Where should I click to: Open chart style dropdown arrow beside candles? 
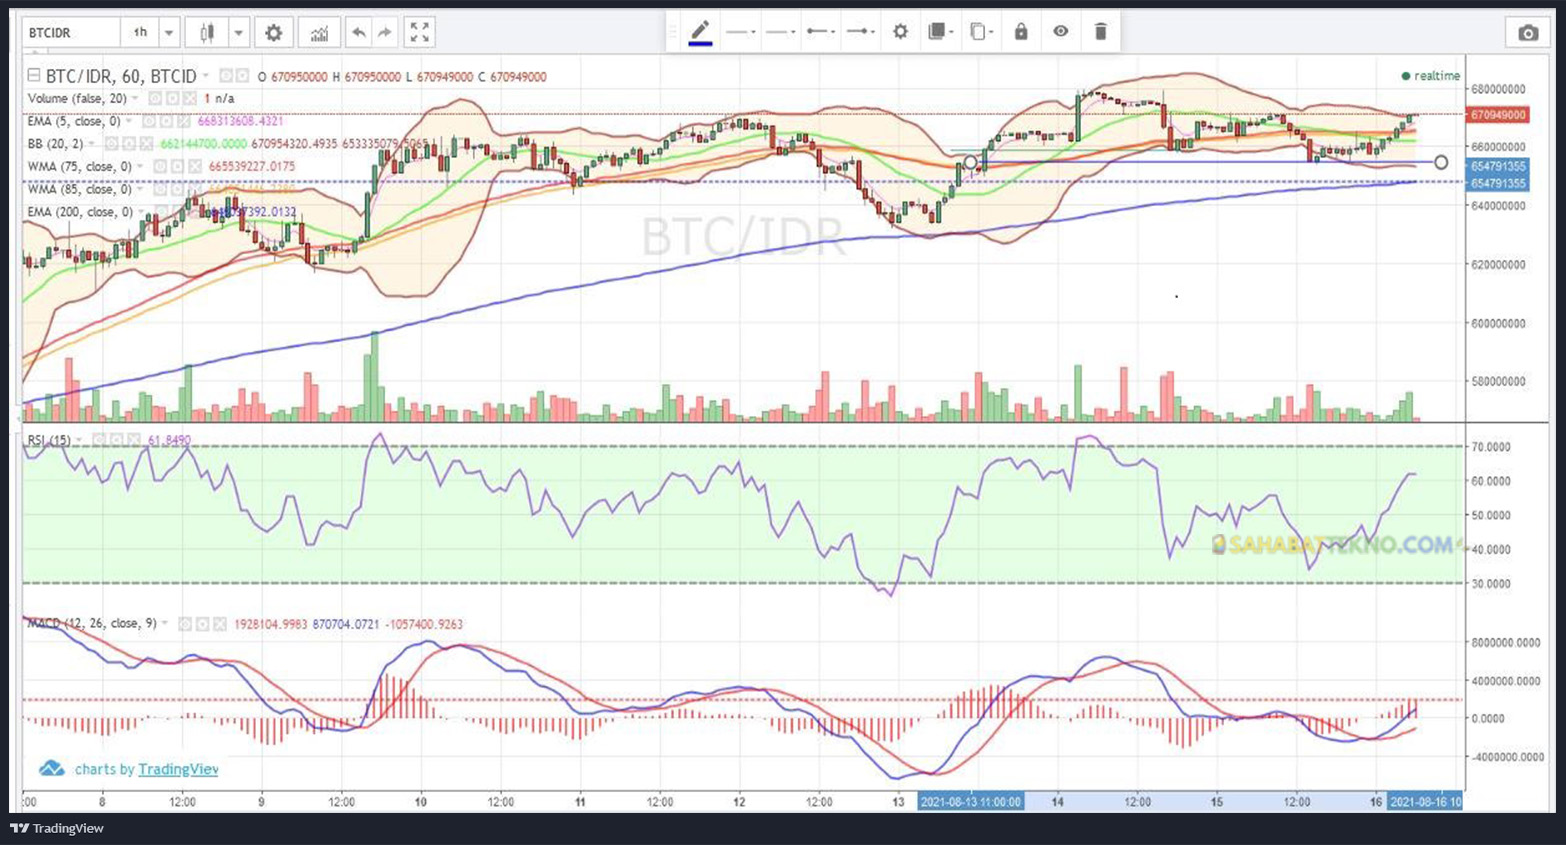coord(239,33)
